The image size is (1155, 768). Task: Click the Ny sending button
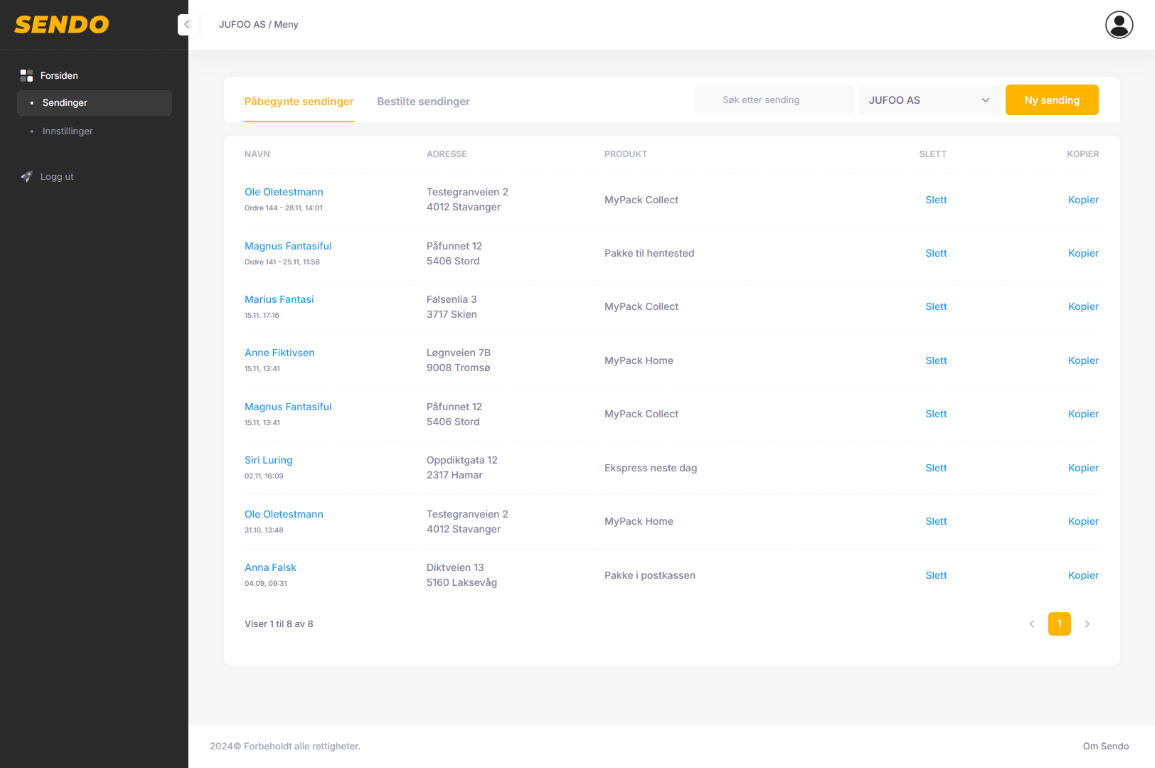coord(1051,100)
